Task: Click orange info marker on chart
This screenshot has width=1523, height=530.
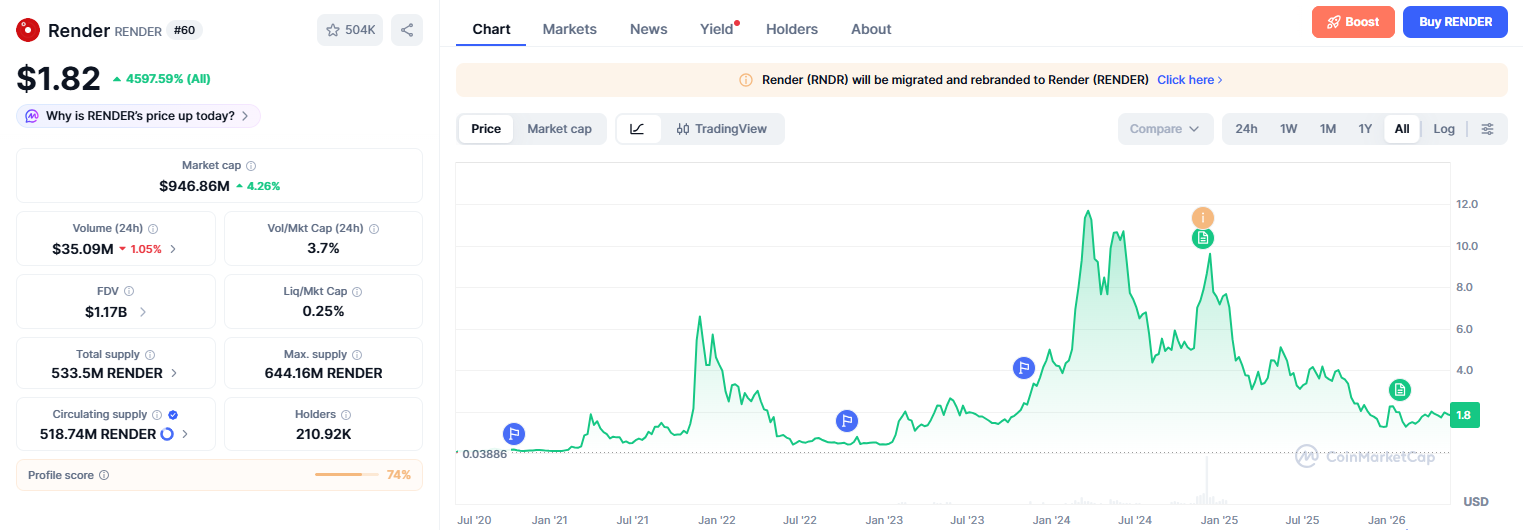Action: pos(1203,217)
